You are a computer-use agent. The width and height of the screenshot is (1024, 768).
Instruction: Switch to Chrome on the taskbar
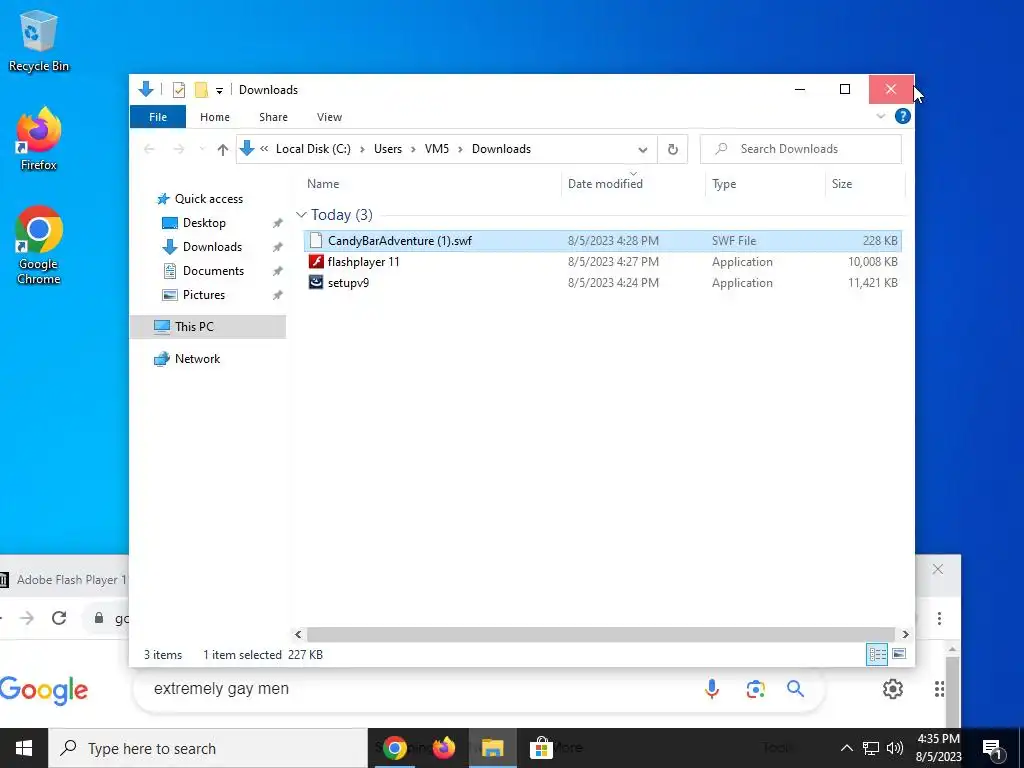tap(394, 748)
